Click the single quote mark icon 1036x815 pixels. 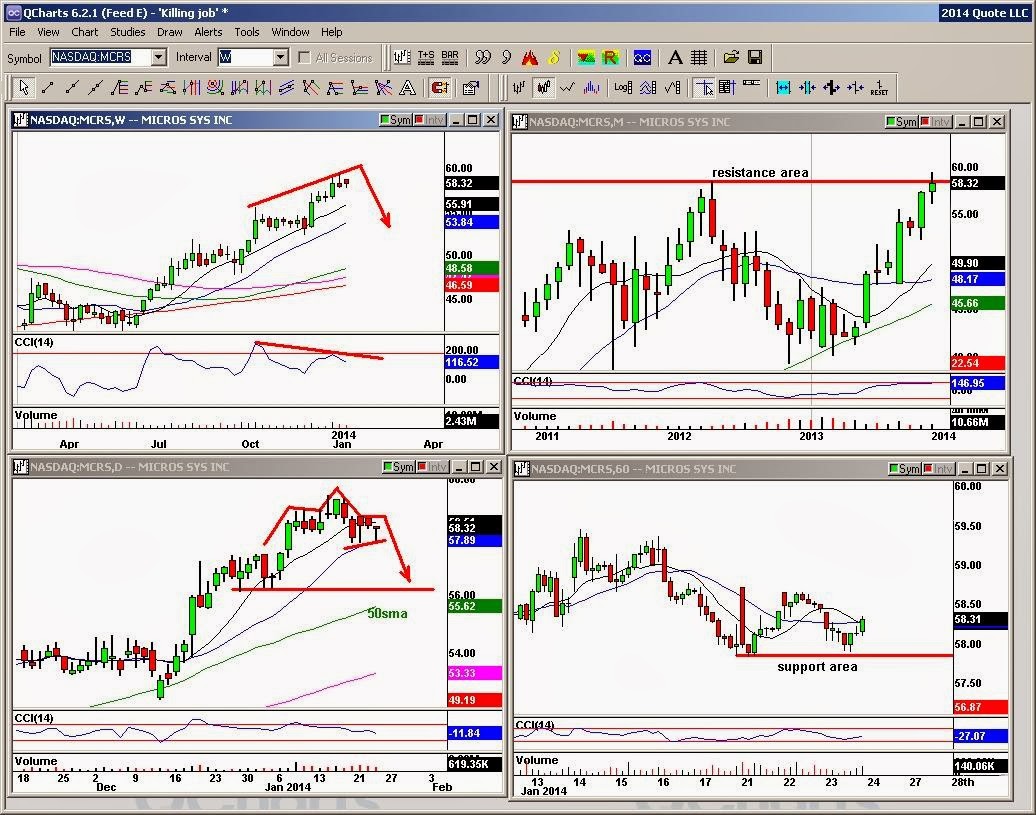[507, 57]
